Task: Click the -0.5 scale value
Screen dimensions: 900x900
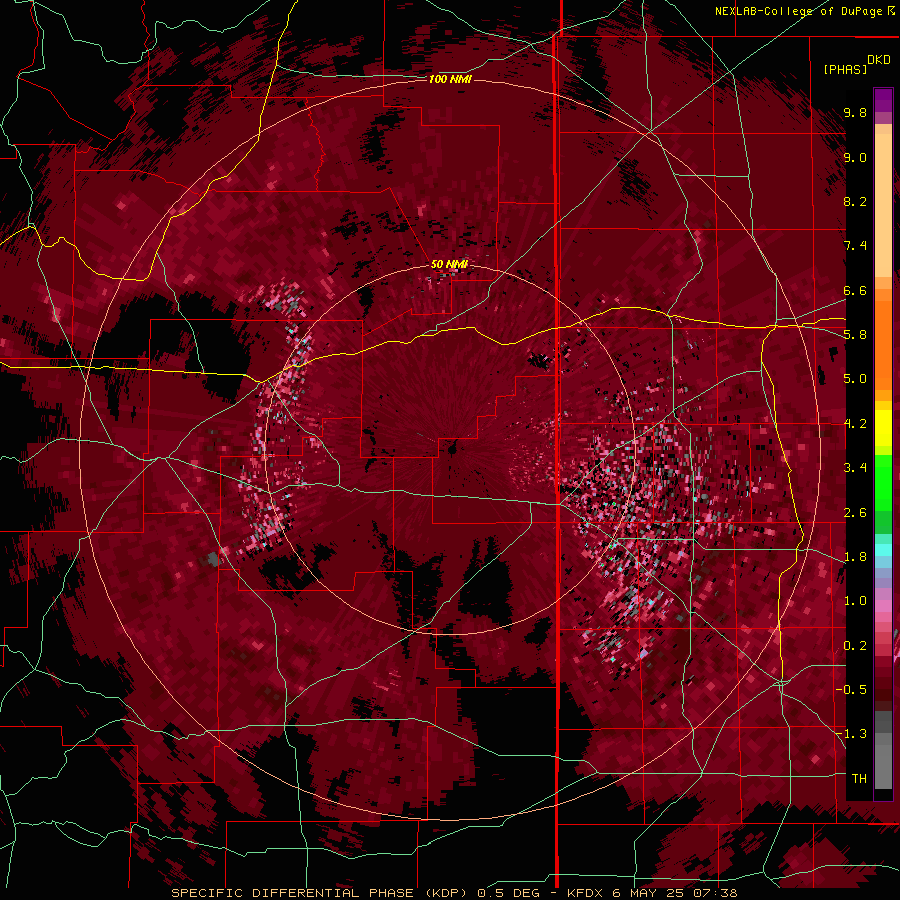Action: point(852,690)
